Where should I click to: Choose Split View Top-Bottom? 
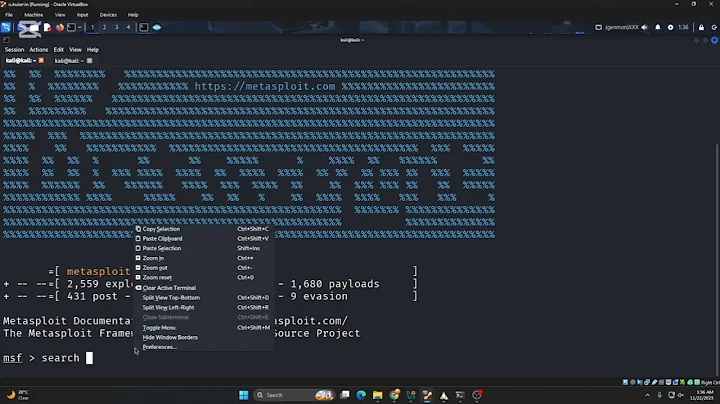click(x=203, y=297)
